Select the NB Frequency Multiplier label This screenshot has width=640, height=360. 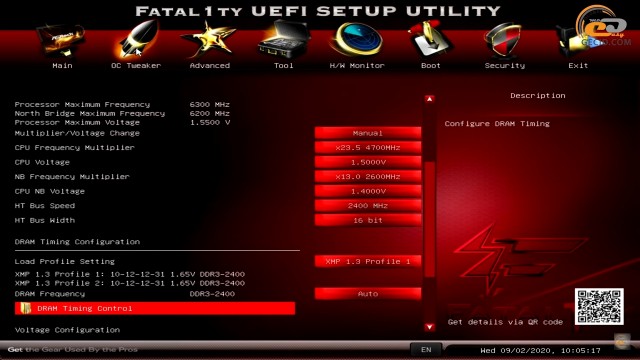(x=72, y=176)
